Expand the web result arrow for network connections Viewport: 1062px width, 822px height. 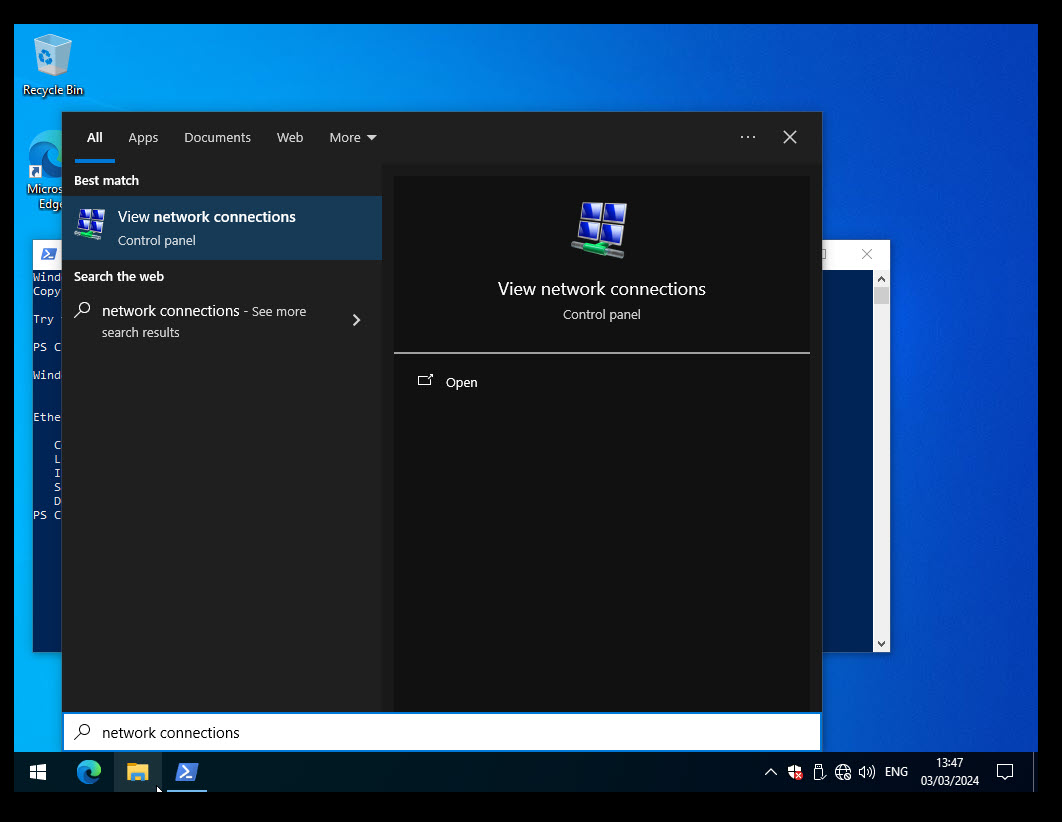[x=356, y=321]
